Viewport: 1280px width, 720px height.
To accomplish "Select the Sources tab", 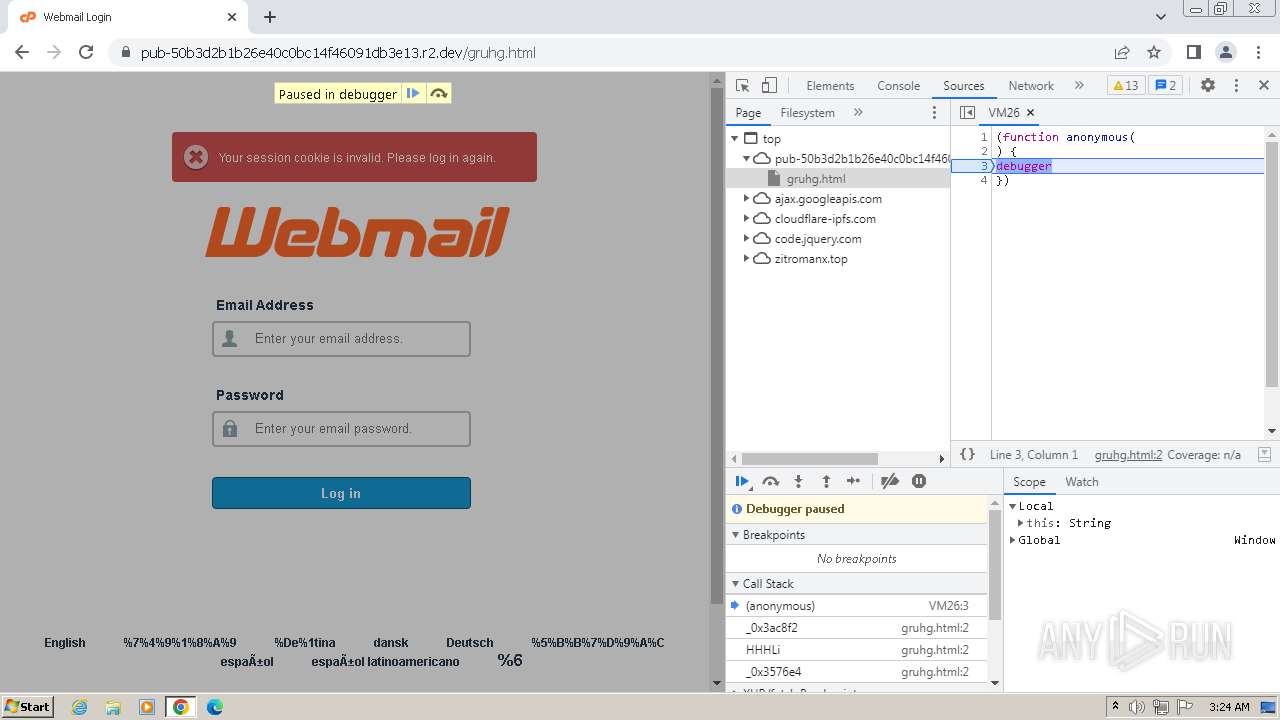I will [x=963, y=86].
